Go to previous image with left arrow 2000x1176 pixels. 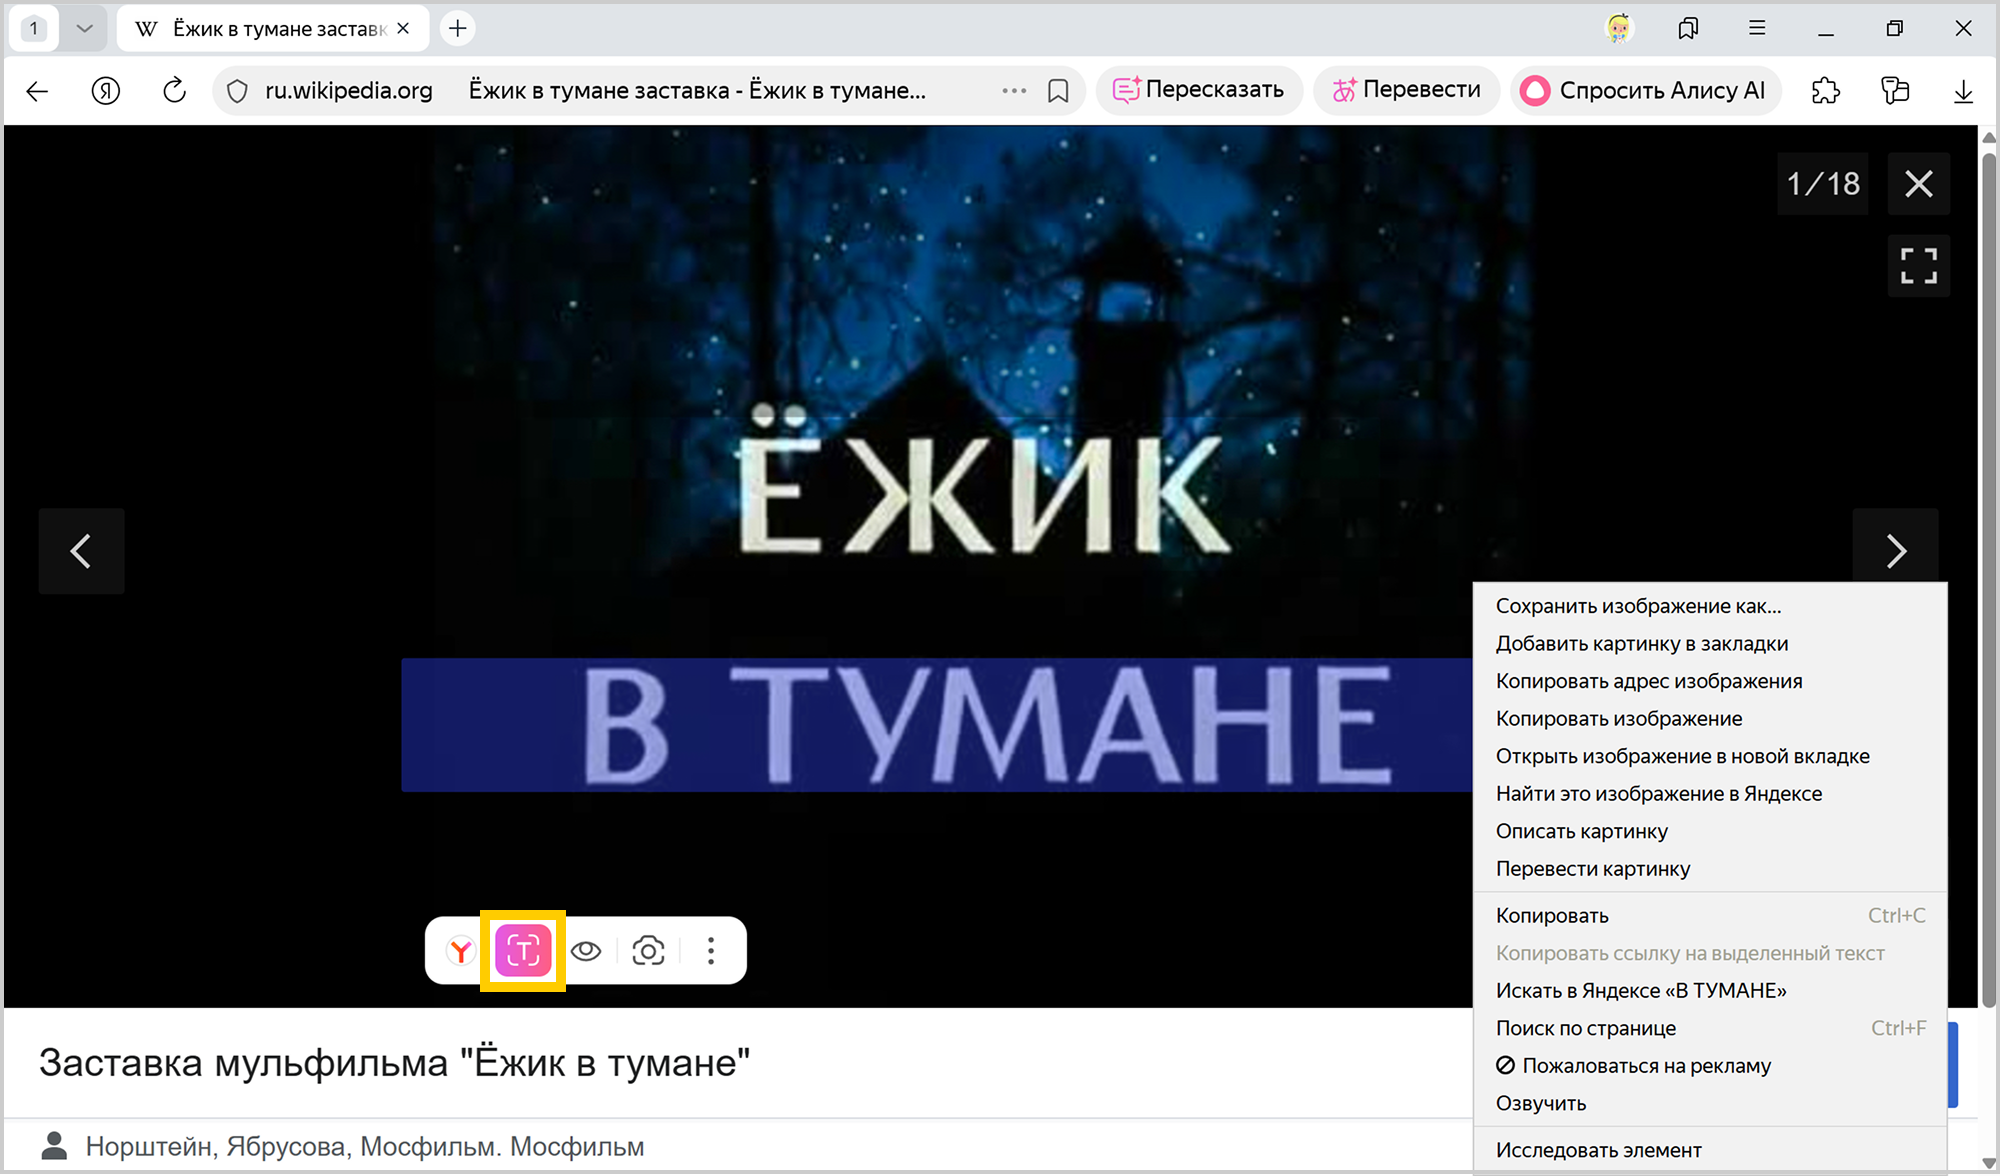[x=82, y=551]
